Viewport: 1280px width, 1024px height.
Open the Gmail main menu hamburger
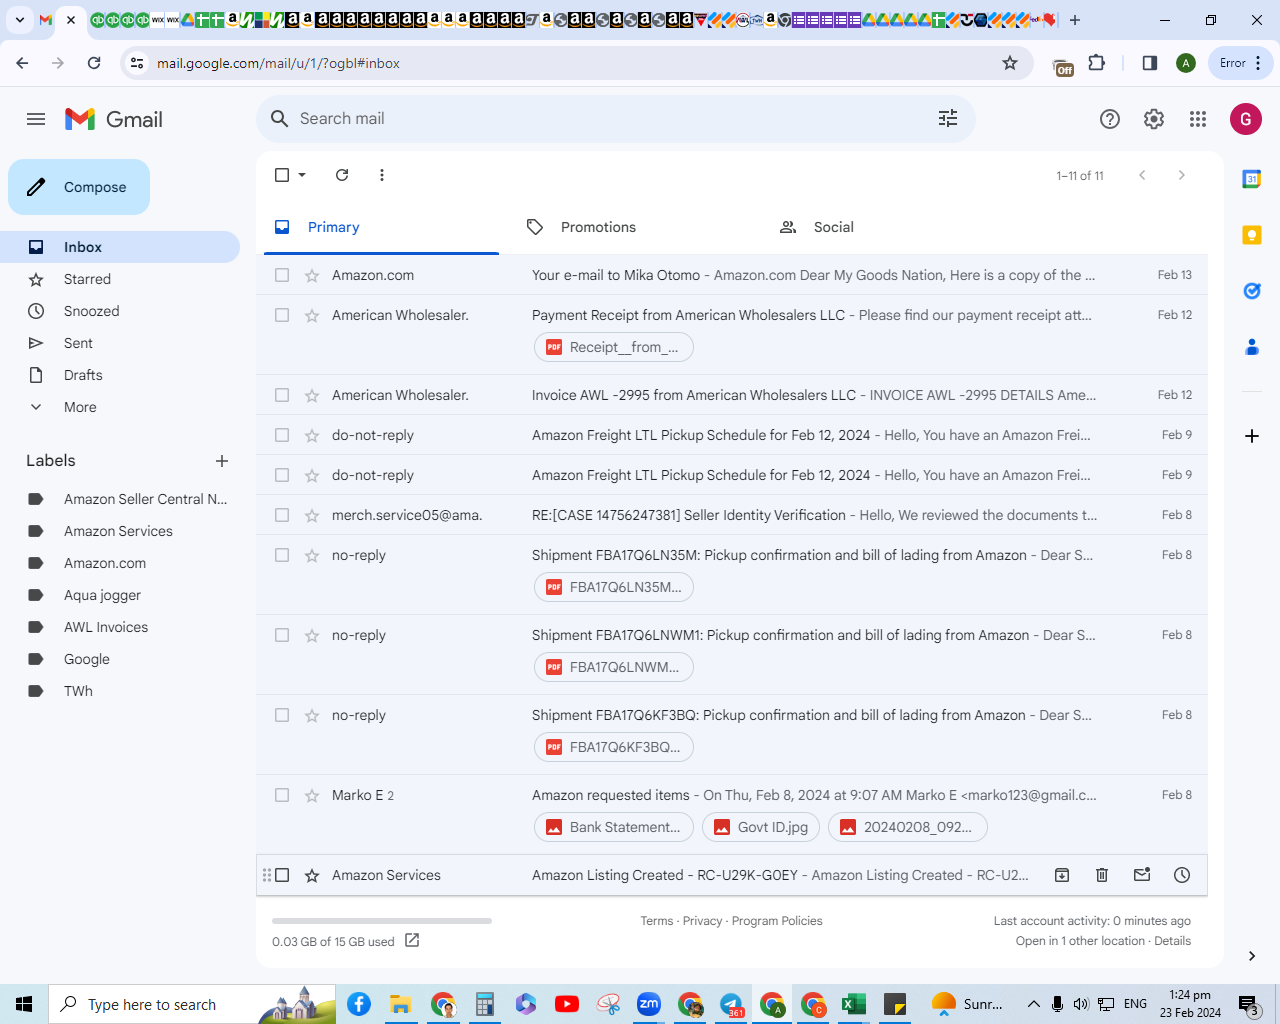[x=36, y=119]
